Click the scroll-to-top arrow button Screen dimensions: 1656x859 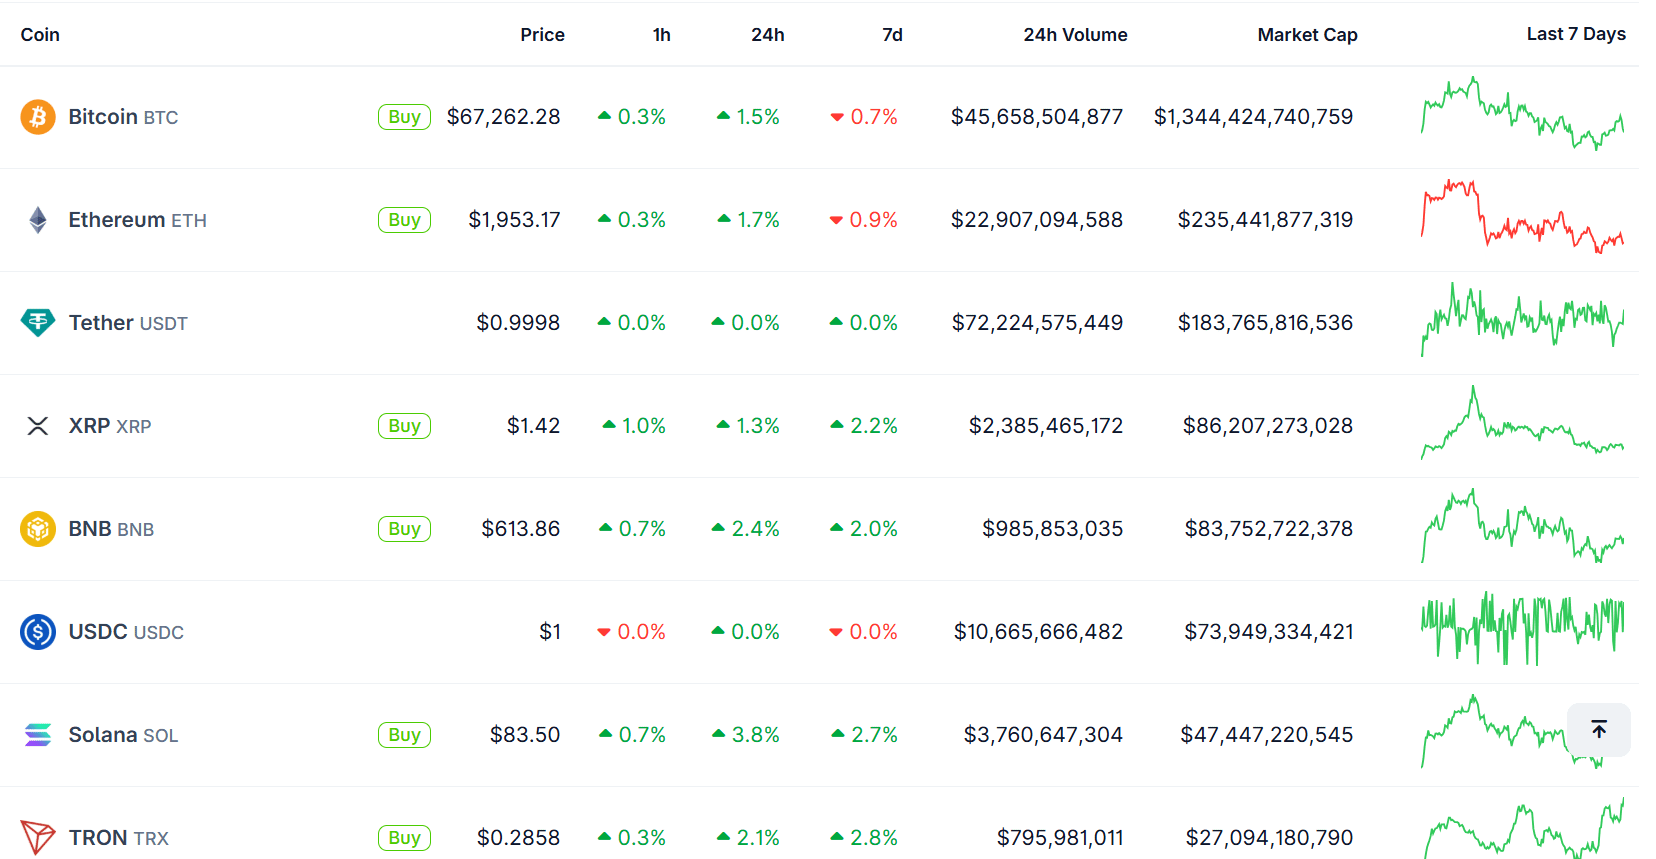click(1598, 730)
